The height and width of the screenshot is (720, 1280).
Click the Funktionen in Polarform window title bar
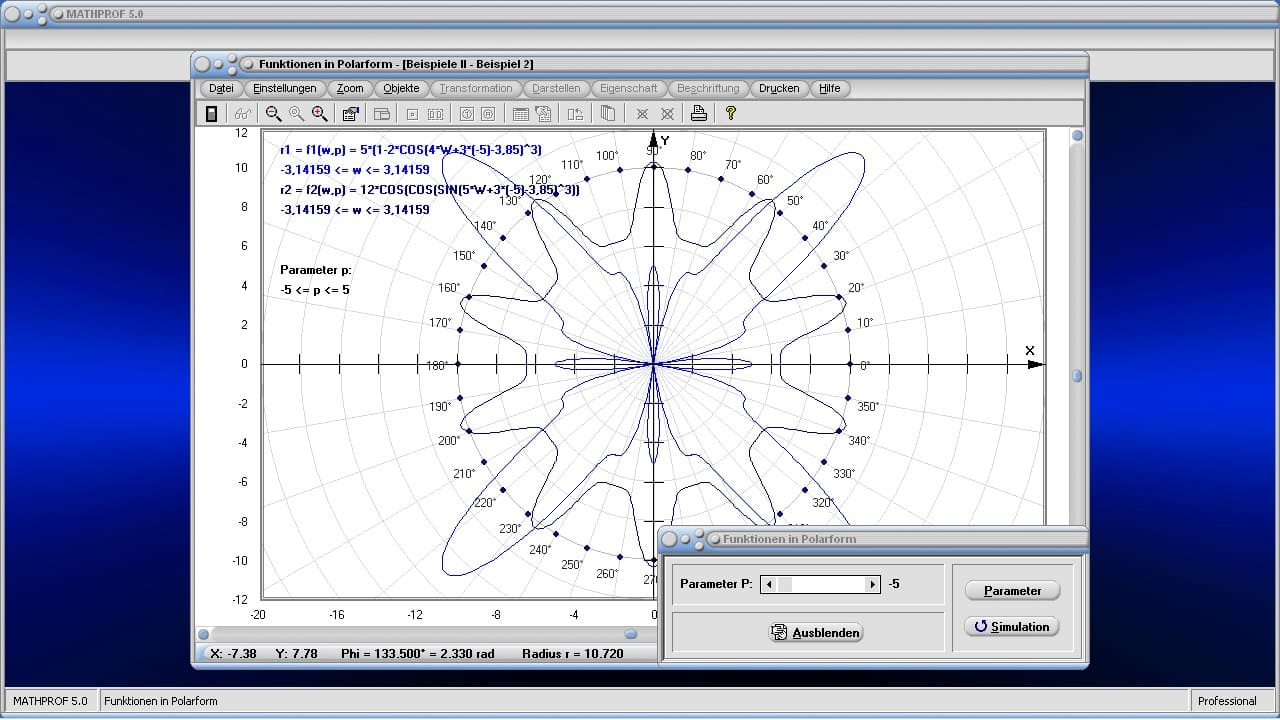[x=640, y=64]
